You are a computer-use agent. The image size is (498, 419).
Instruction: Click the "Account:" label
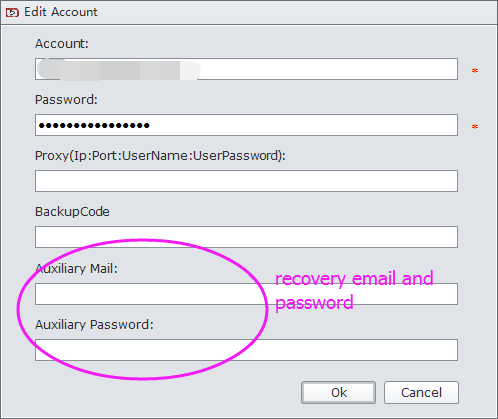(x=62, y=44)
